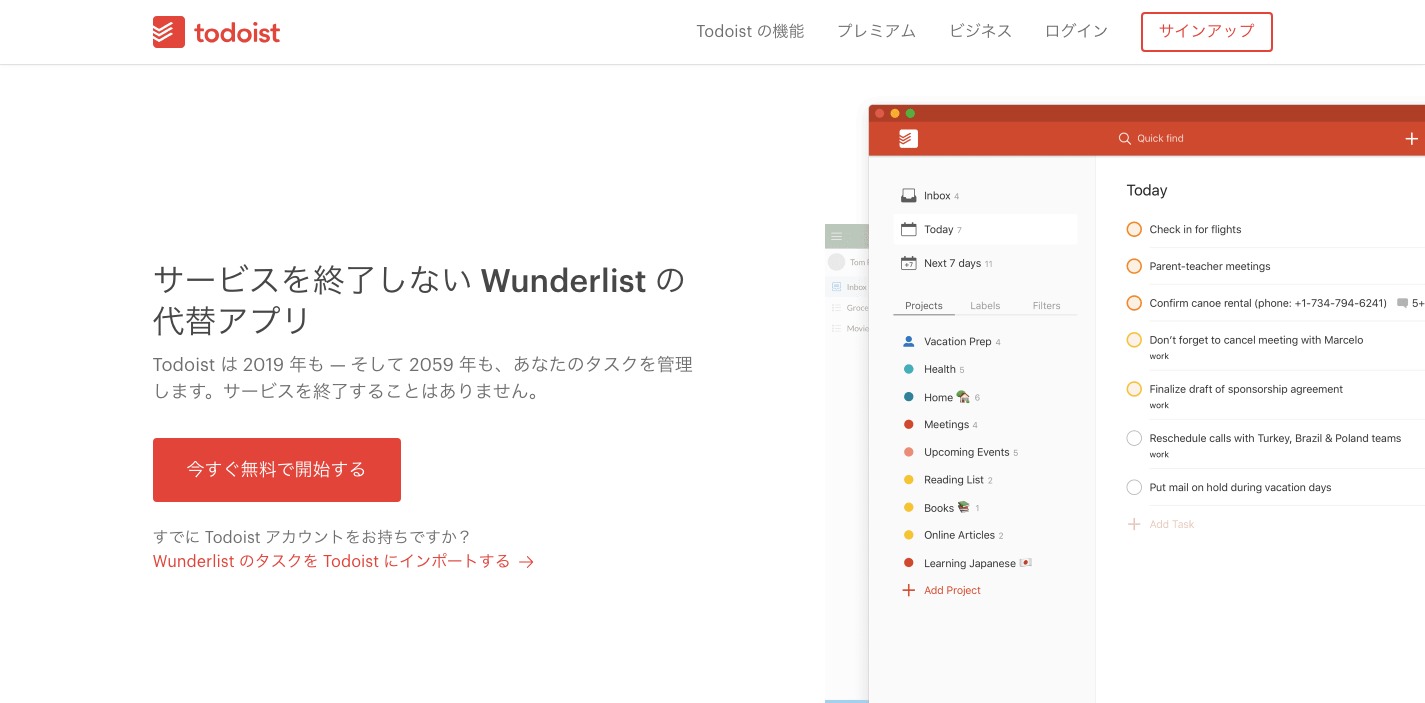The image size is (1425, 703).
Task: Click the green maximize window dot
Action: 910,113
